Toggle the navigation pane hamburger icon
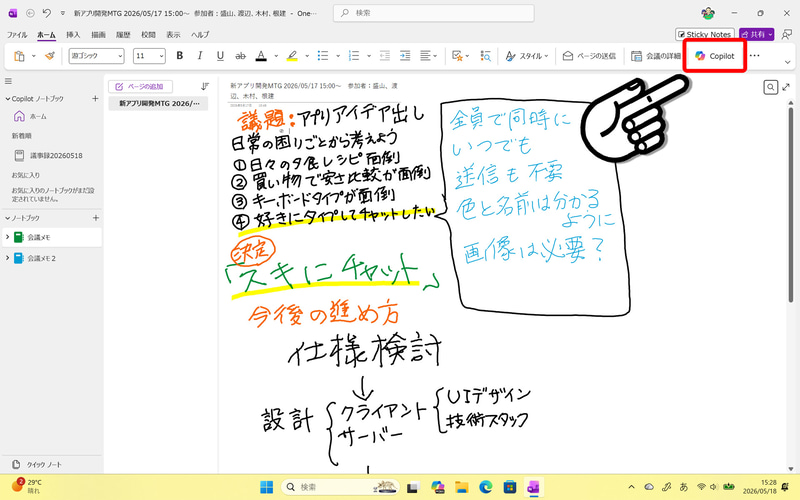 click(x=8, y=81)
